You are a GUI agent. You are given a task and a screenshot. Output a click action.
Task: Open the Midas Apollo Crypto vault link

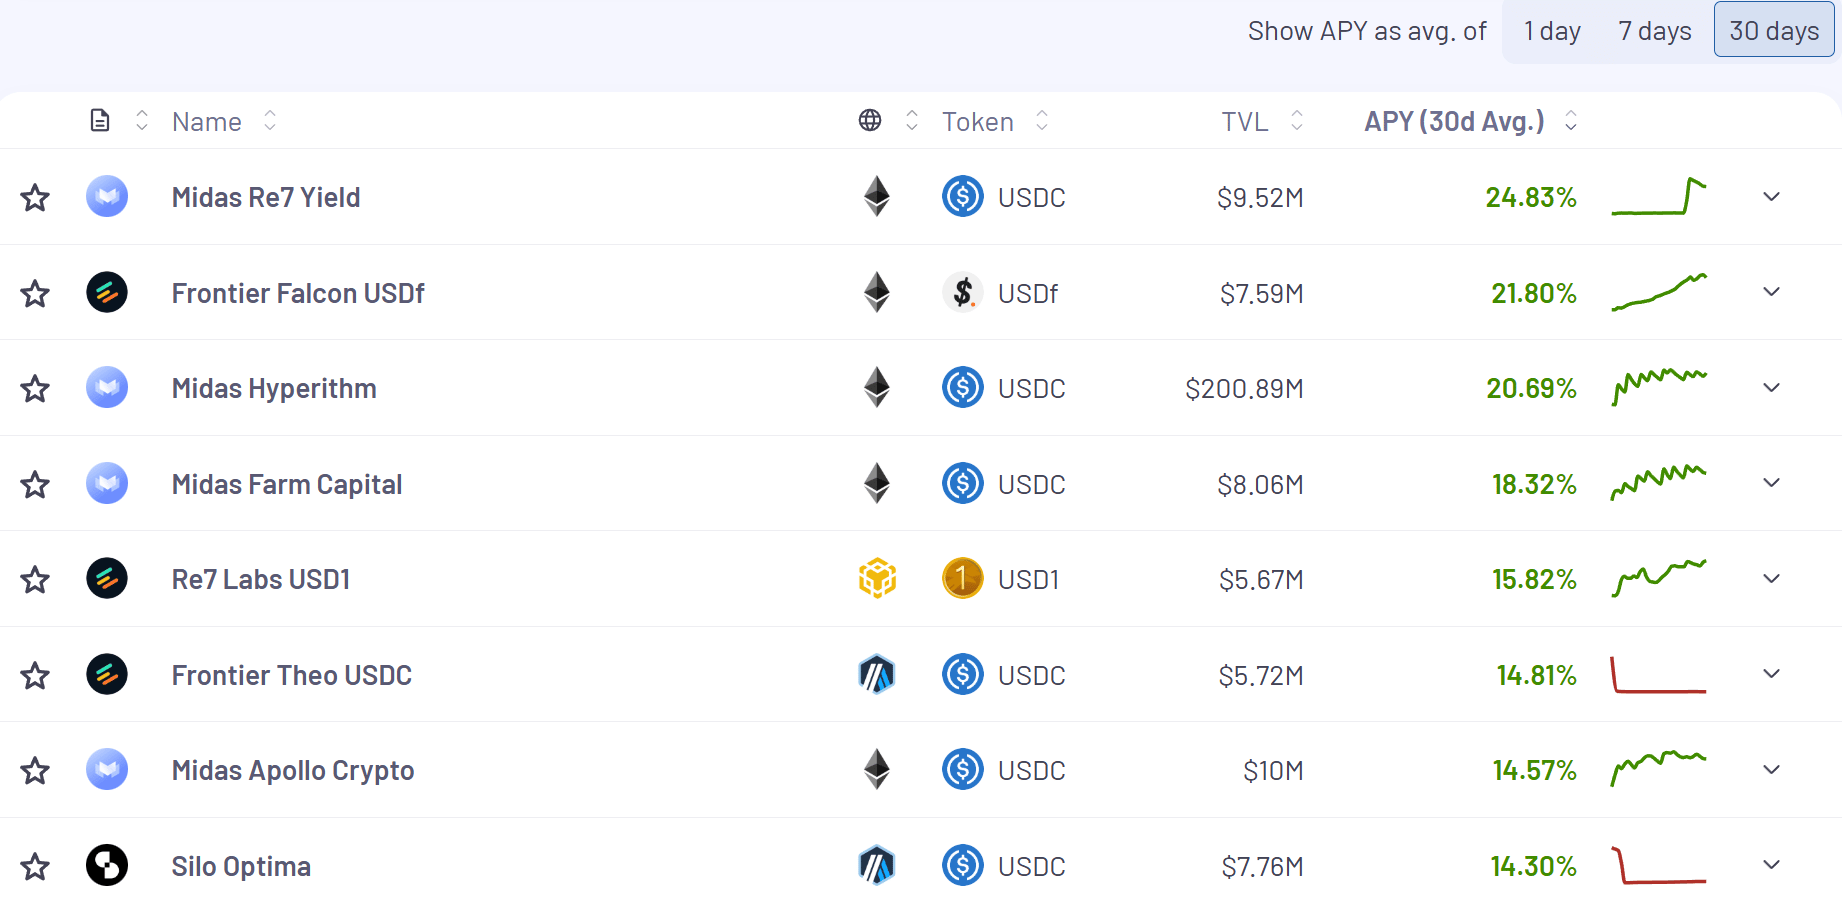[x=292, y=771]
